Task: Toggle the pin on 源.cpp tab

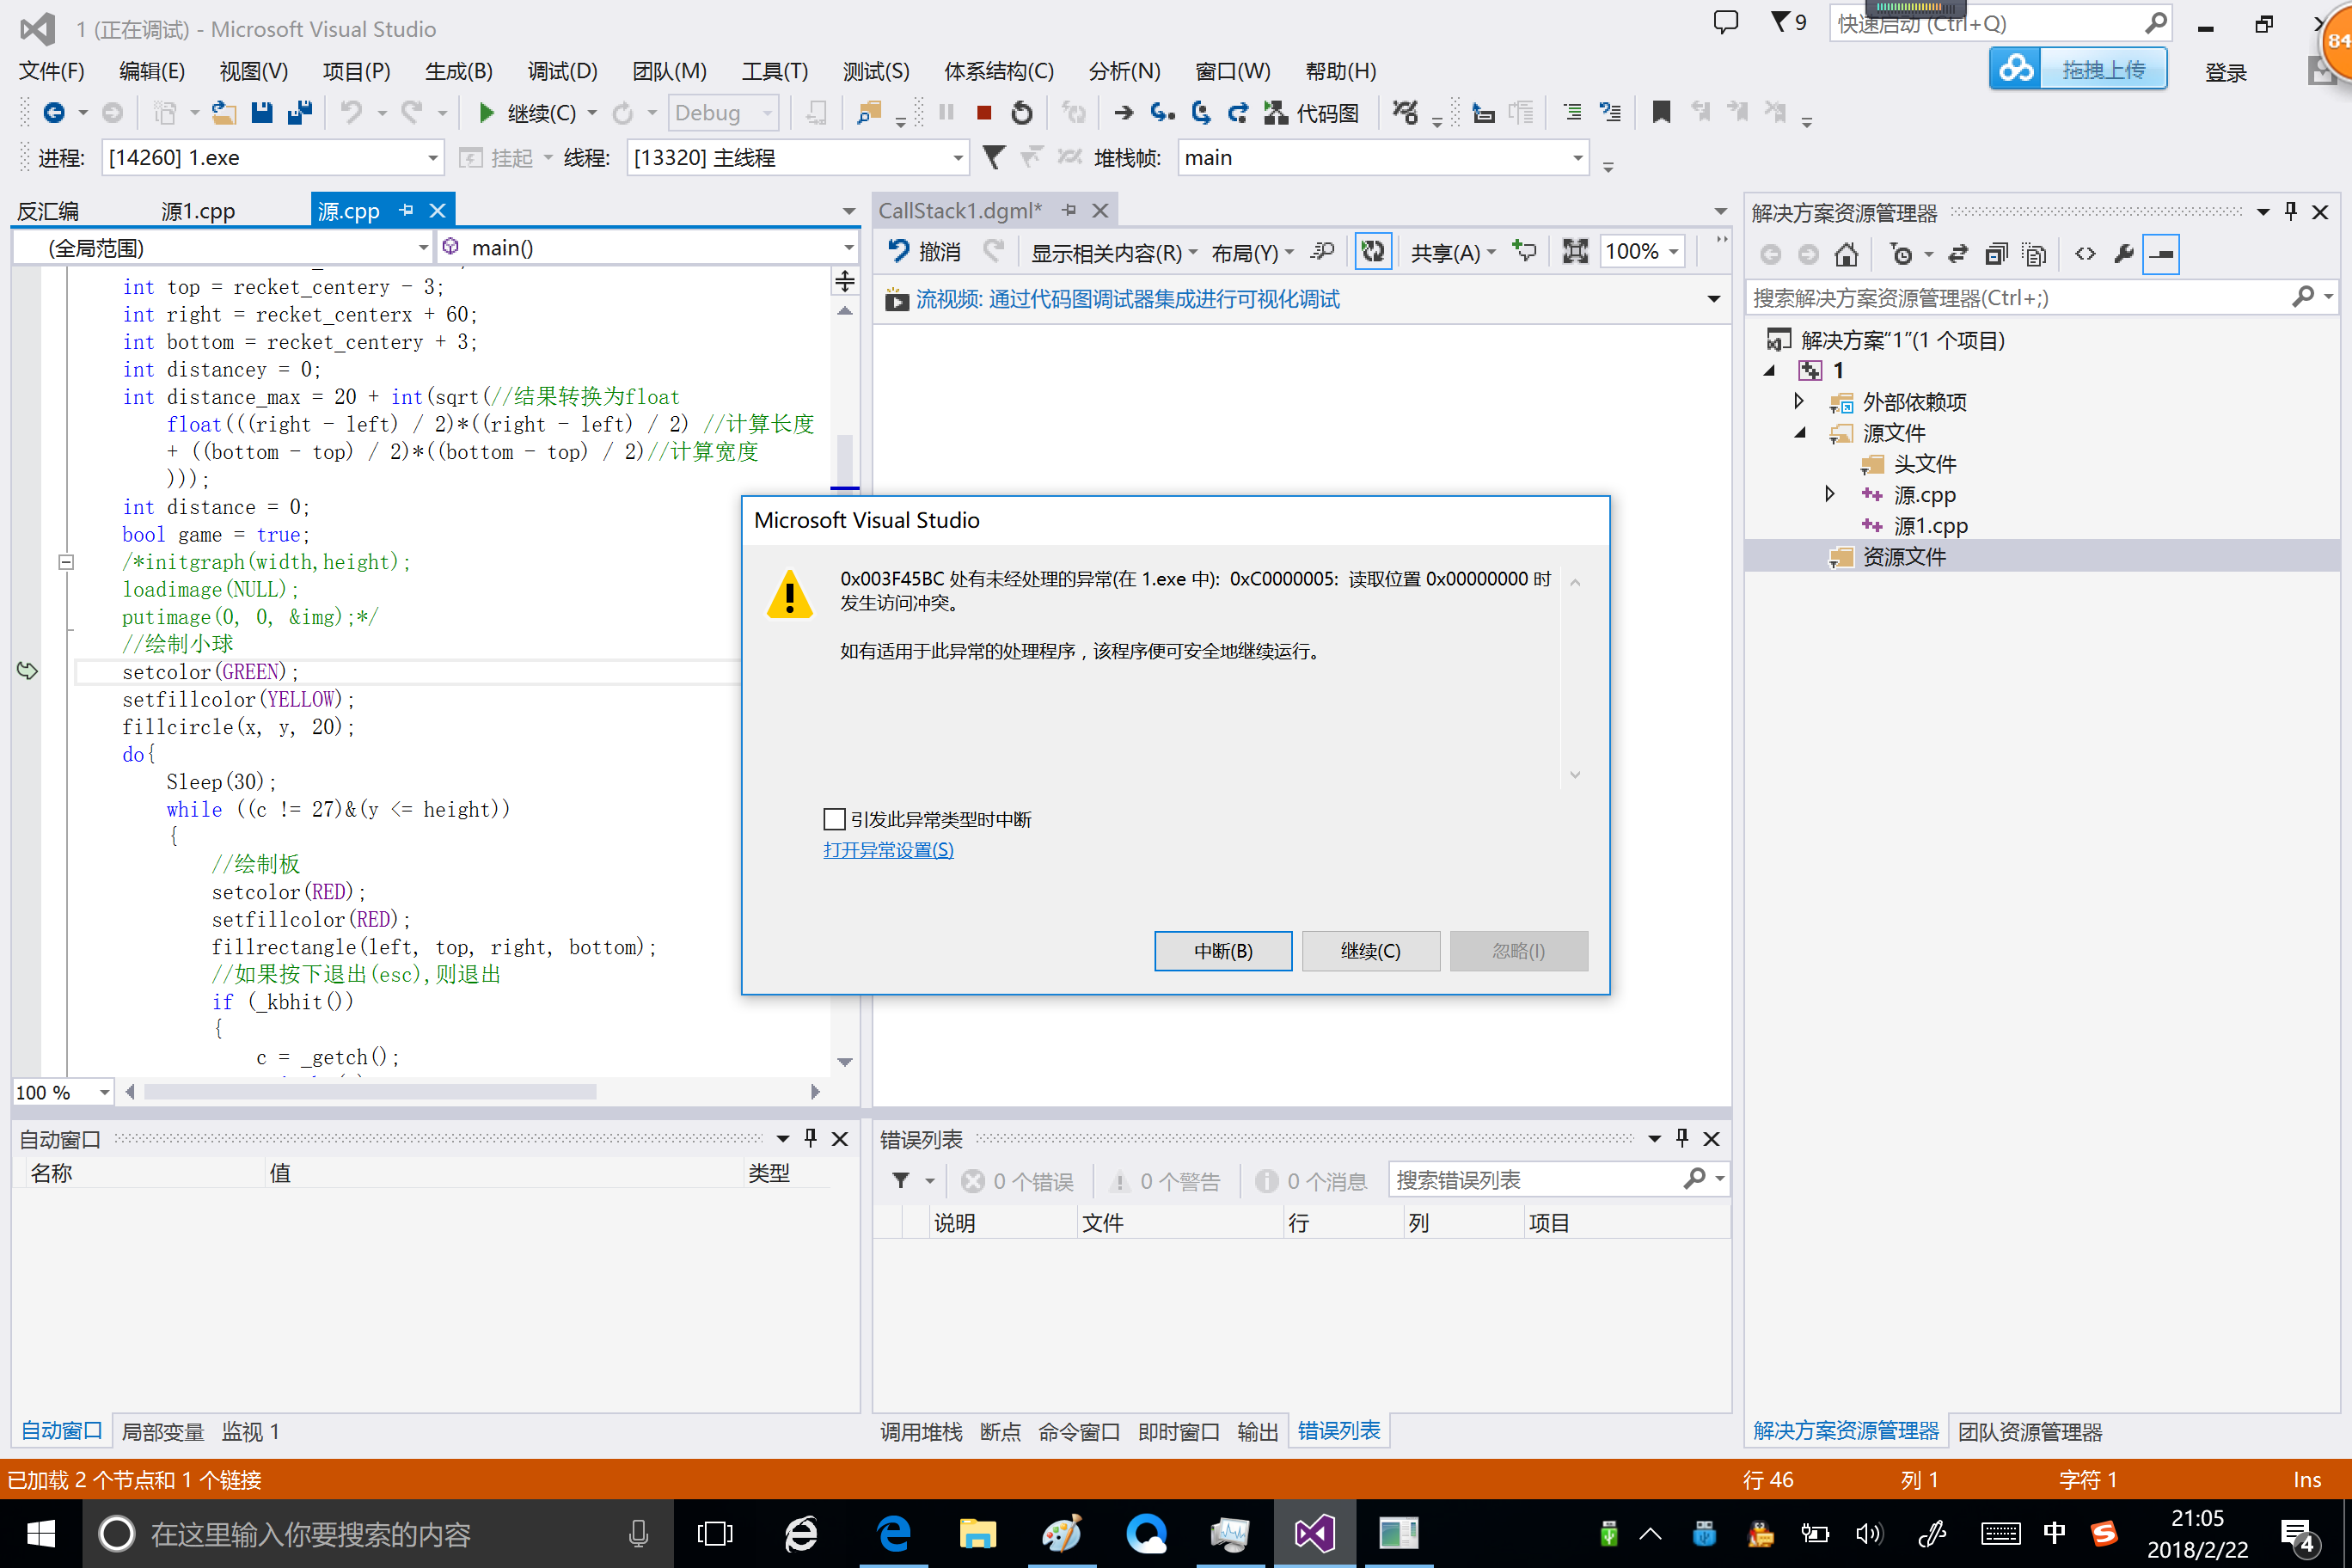Action: click(406, 210)
